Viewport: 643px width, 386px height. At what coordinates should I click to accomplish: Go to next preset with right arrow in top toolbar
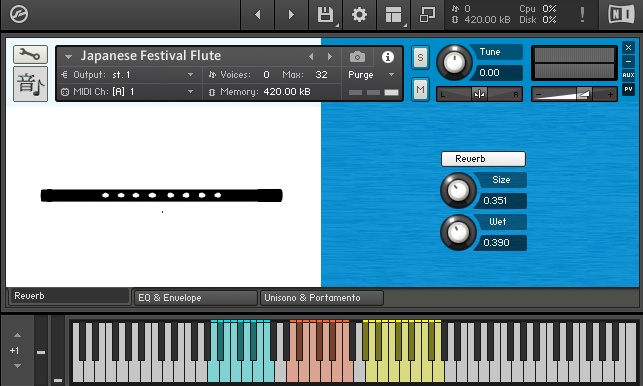point(291,15)
